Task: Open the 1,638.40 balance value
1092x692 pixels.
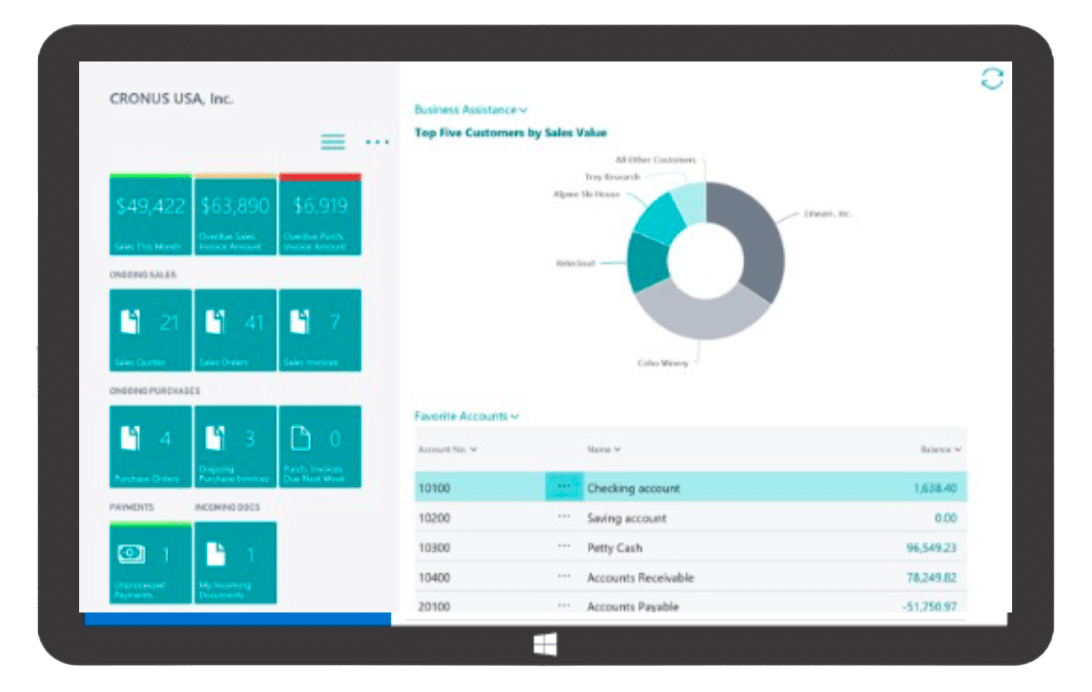Action: 935,488
